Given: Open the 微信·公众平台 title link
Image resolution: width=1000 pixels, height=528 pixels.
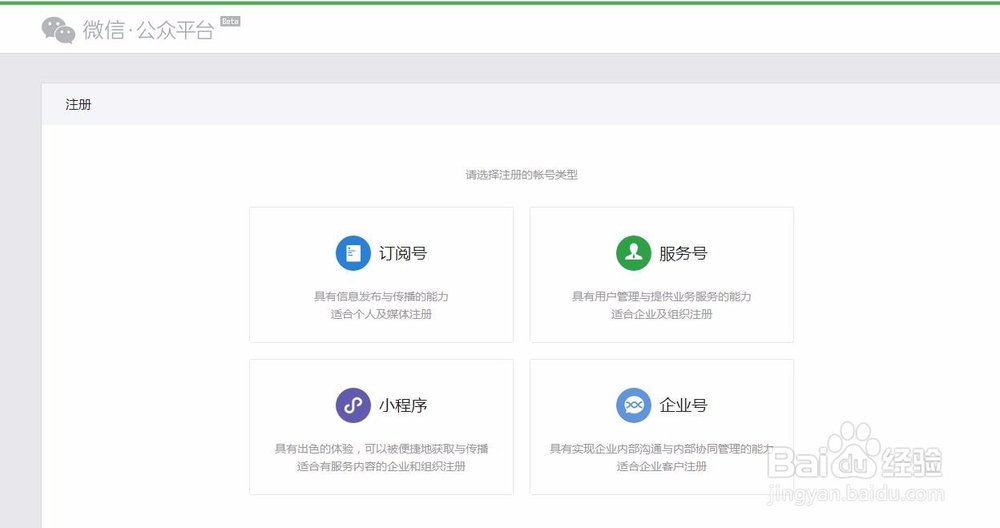Looking at the screenshot, I should pos(148,30).
